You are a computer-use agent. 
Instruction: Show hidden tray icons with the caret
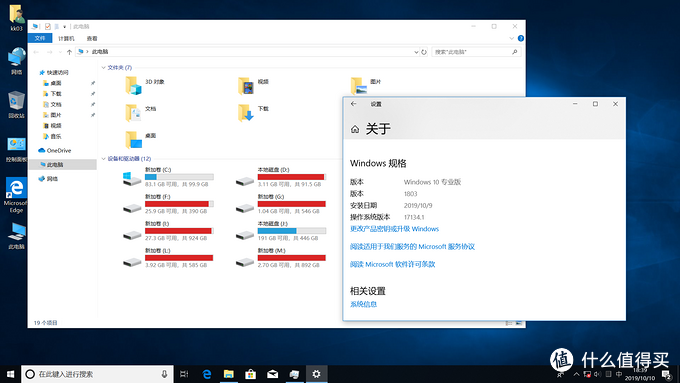point(576,374)
